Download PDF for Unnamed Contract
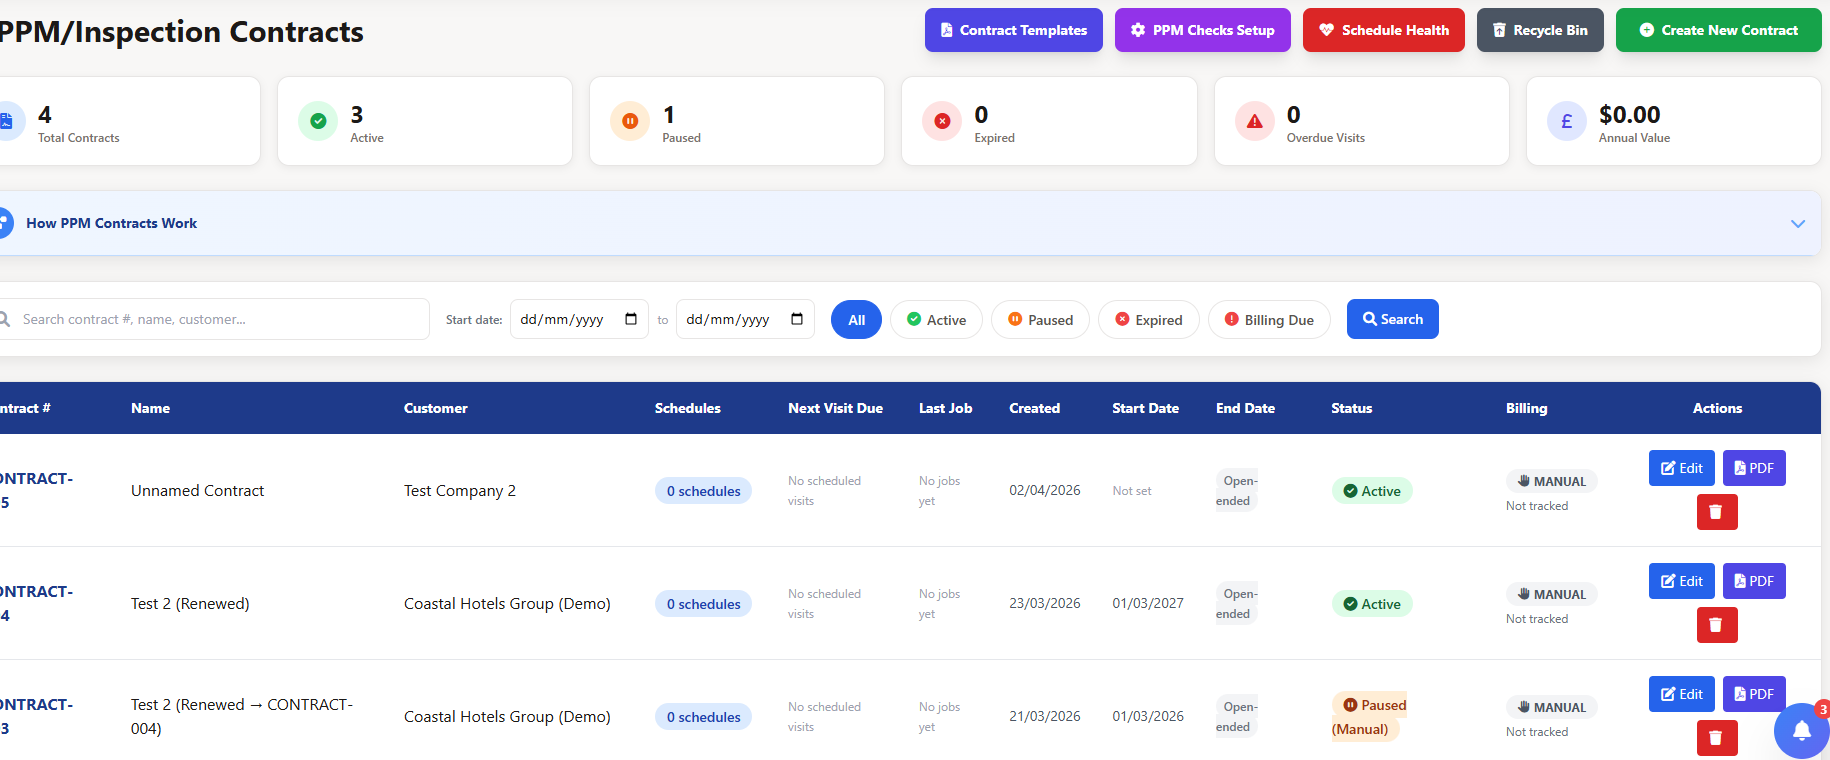The width and height of the screenshot is (1830, 760). (x=1754, y=468)
